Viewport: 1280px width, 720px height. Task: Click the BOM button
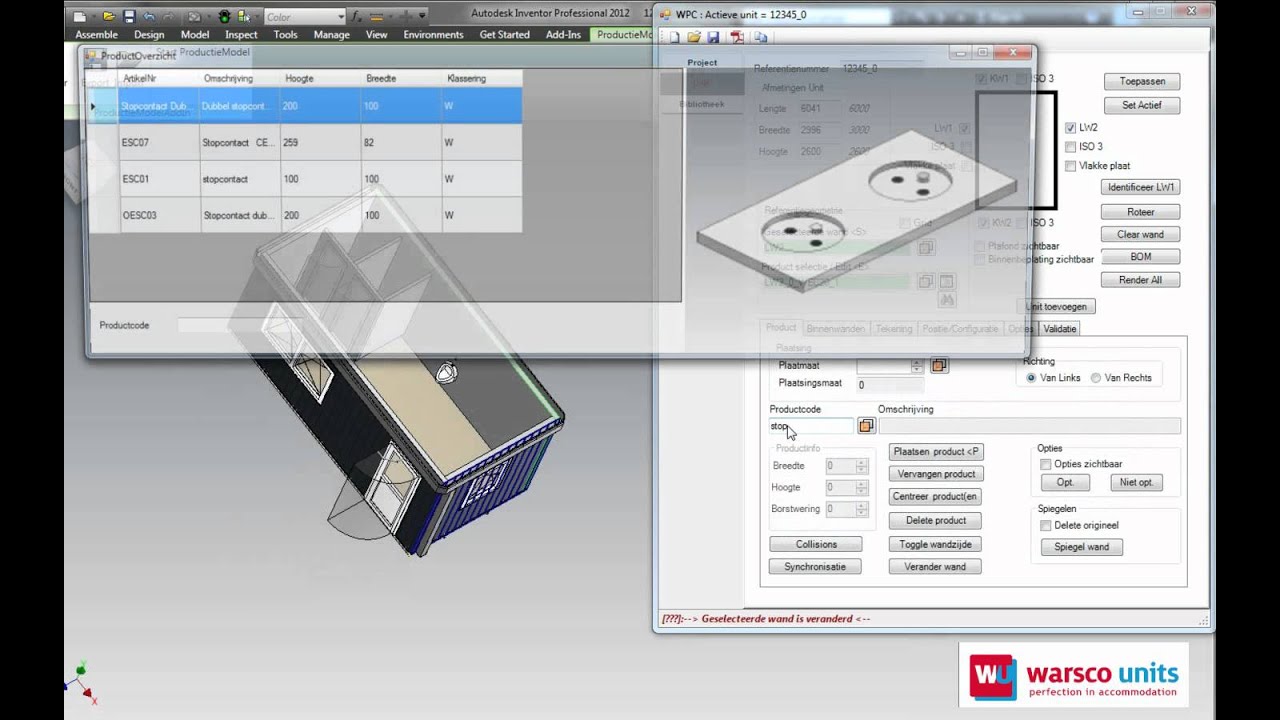click(1141, 257)
